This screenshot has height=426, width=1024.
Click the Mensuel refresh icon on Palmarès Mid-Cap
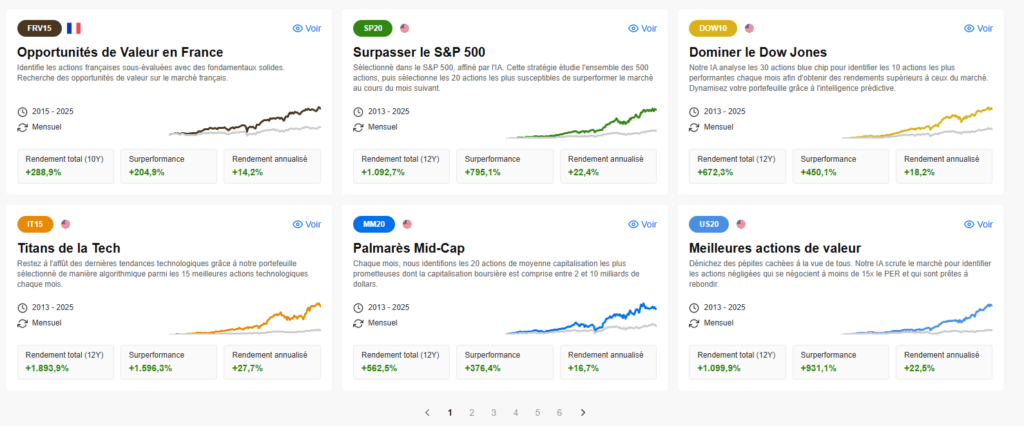[359, 323]
